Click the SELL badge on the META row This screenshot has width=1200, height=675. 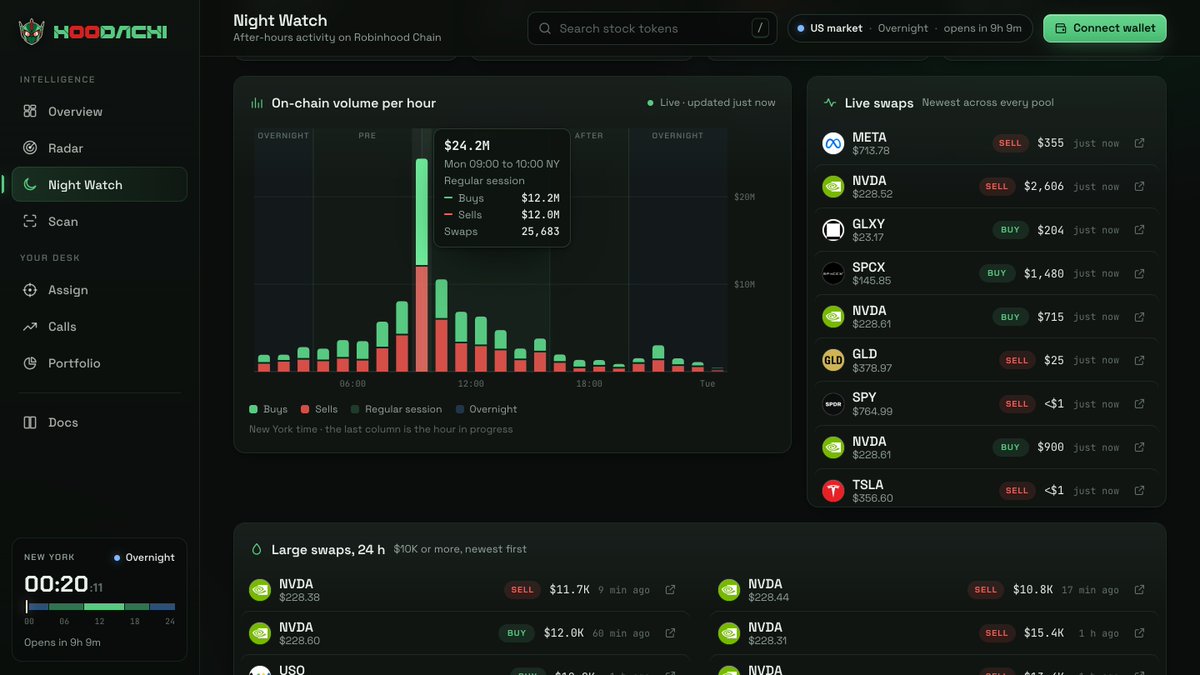coord(1010,143)
